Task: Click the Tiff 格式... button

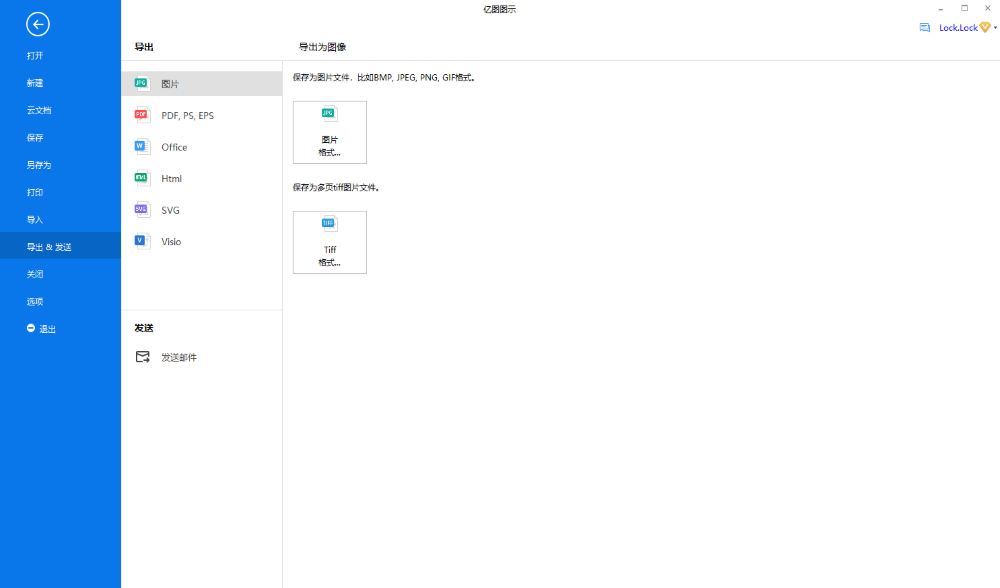Action: [330, 242]
